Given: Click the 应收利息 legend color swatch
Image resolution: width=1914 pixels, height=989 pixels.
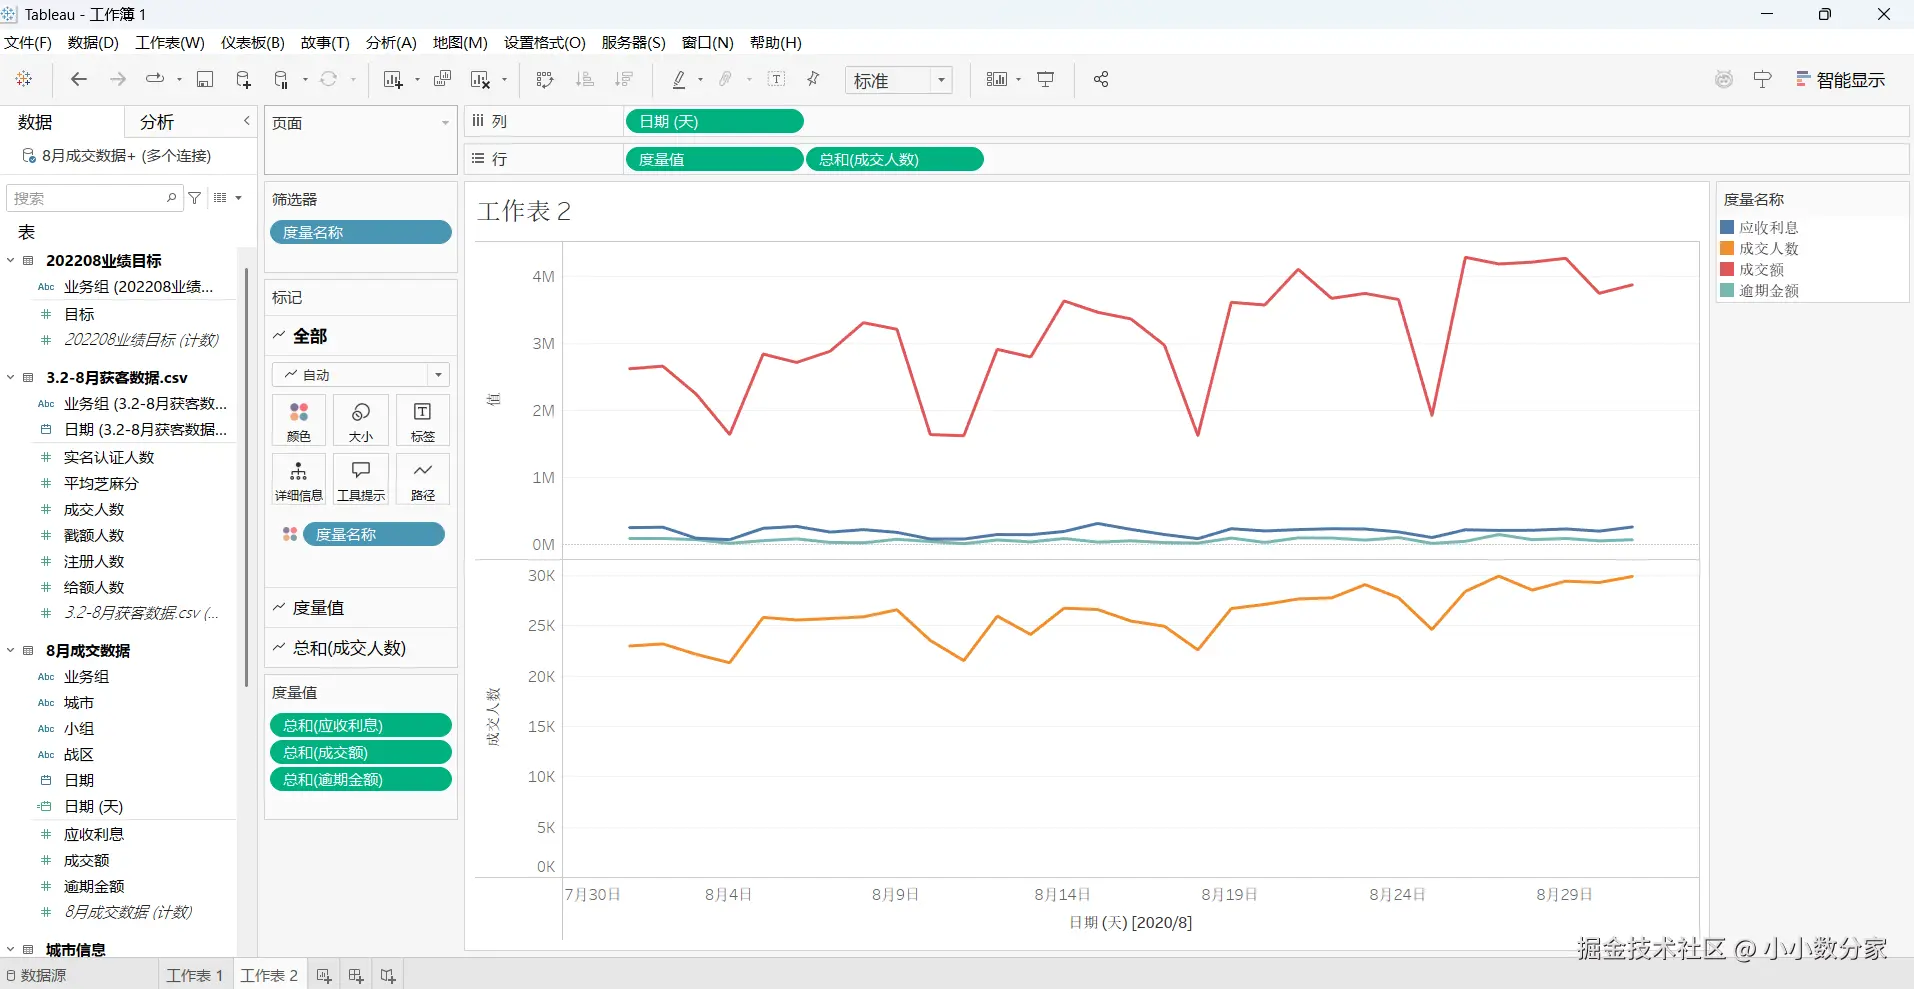Looking at the screenshot, I should 1727,227.
